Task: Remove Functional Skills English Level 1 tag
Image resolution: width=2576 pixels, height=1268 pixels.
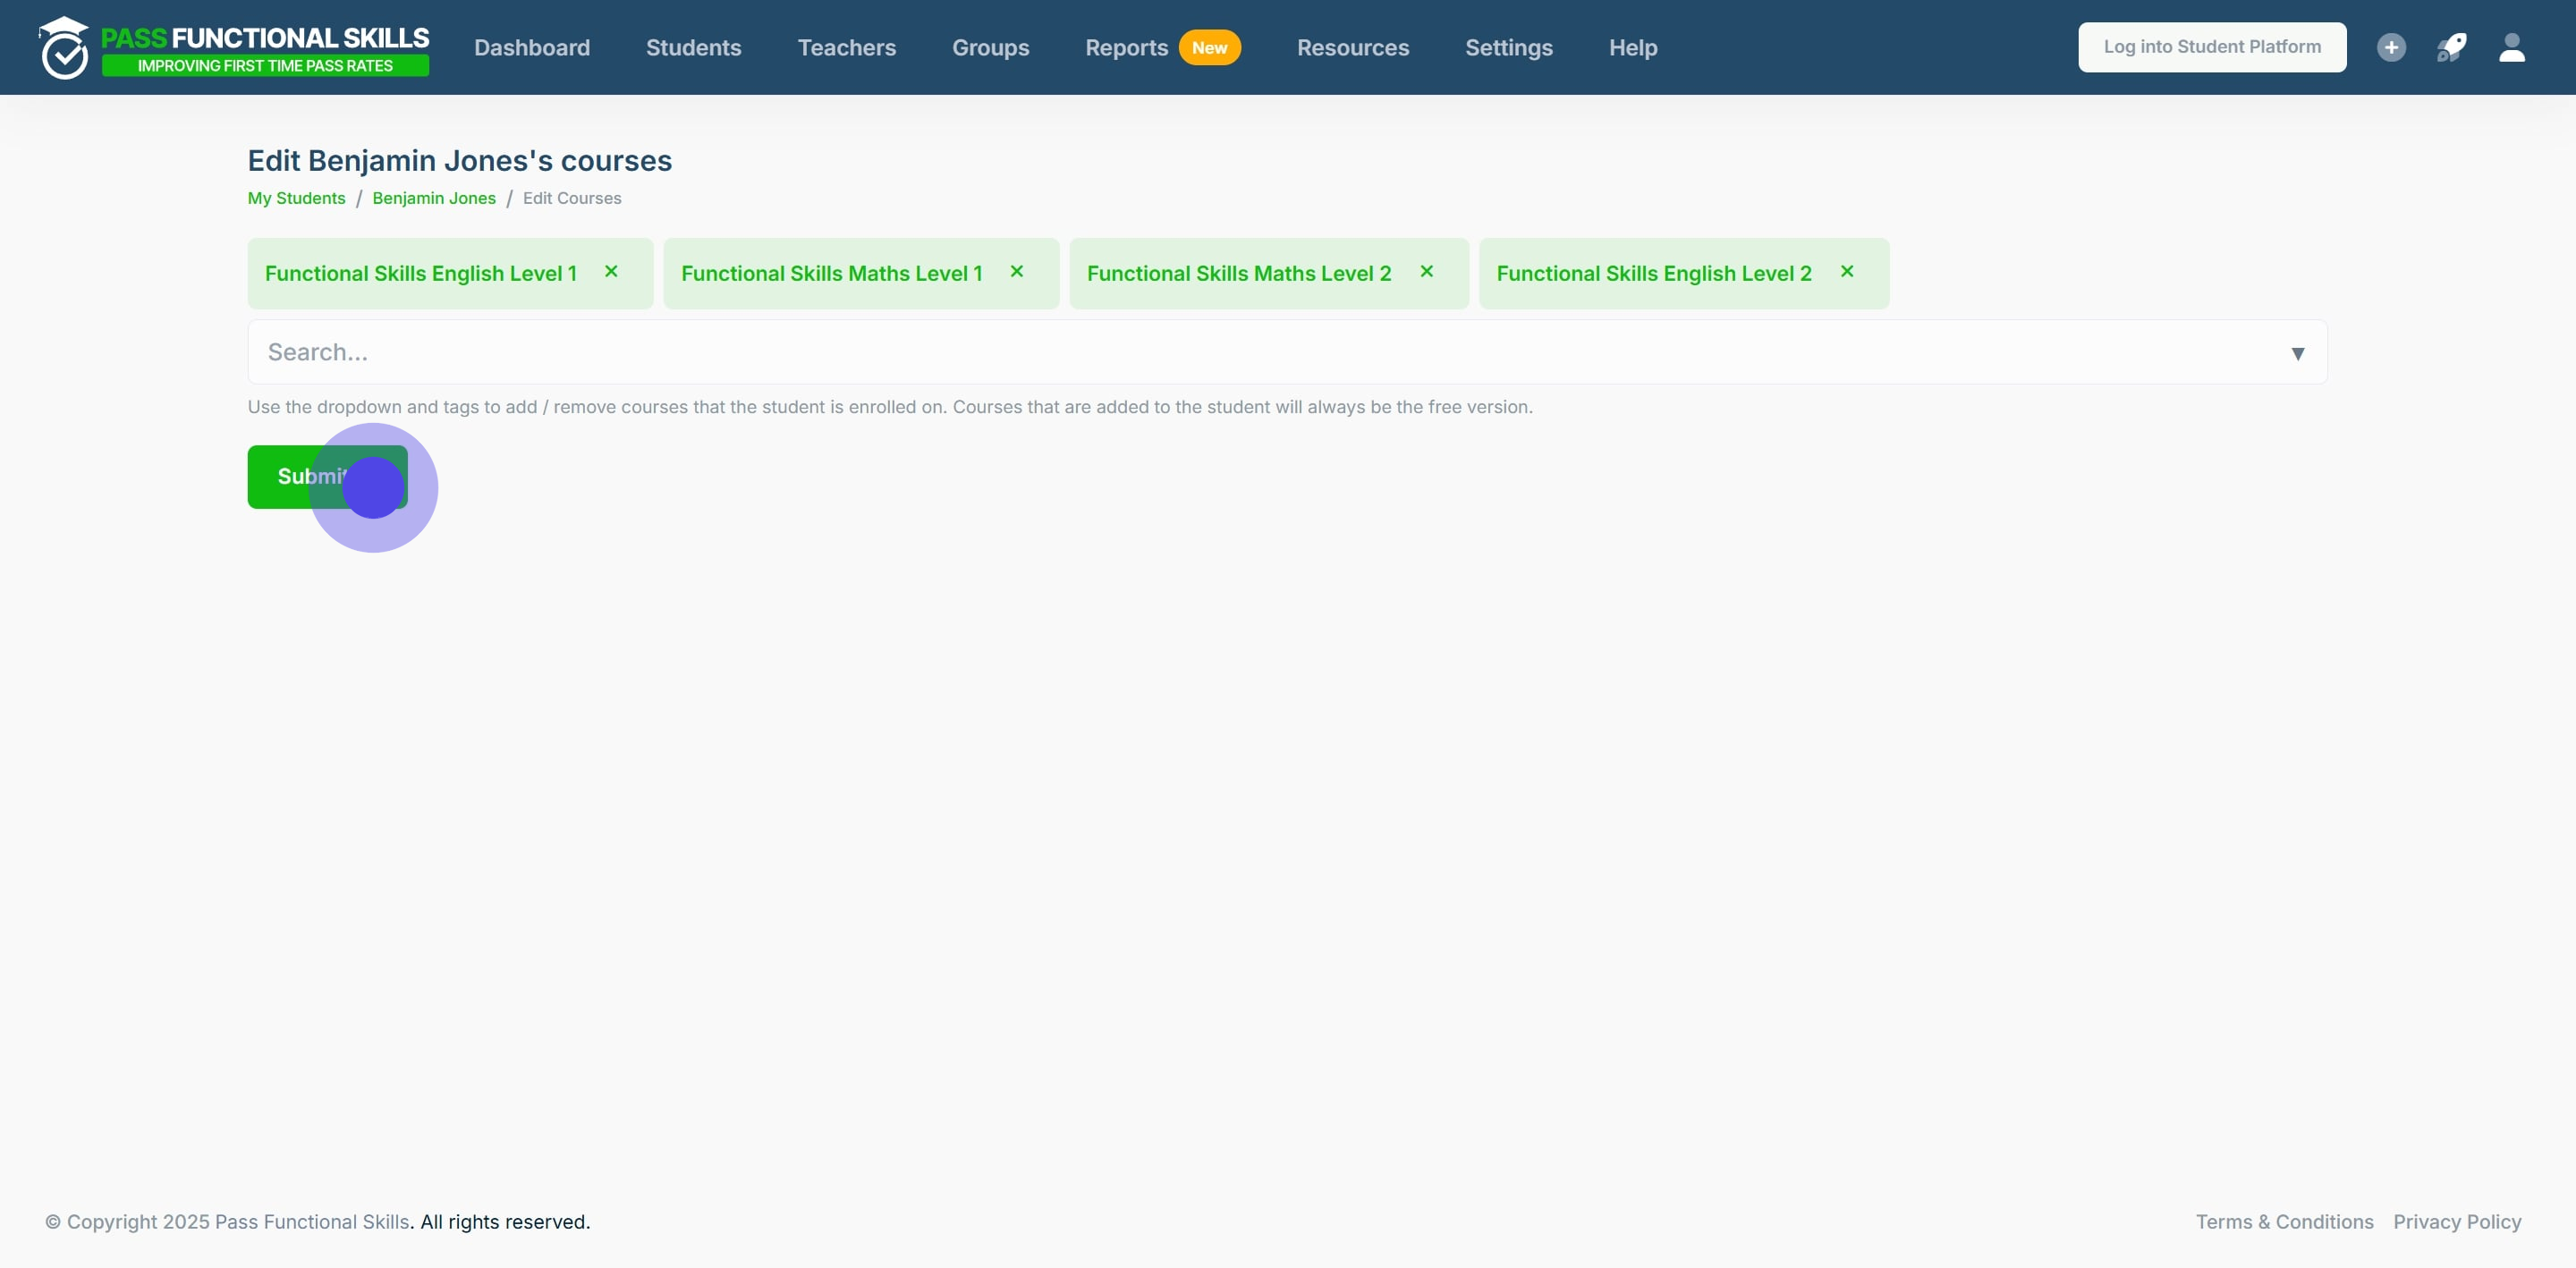Action: coord(611,272)
